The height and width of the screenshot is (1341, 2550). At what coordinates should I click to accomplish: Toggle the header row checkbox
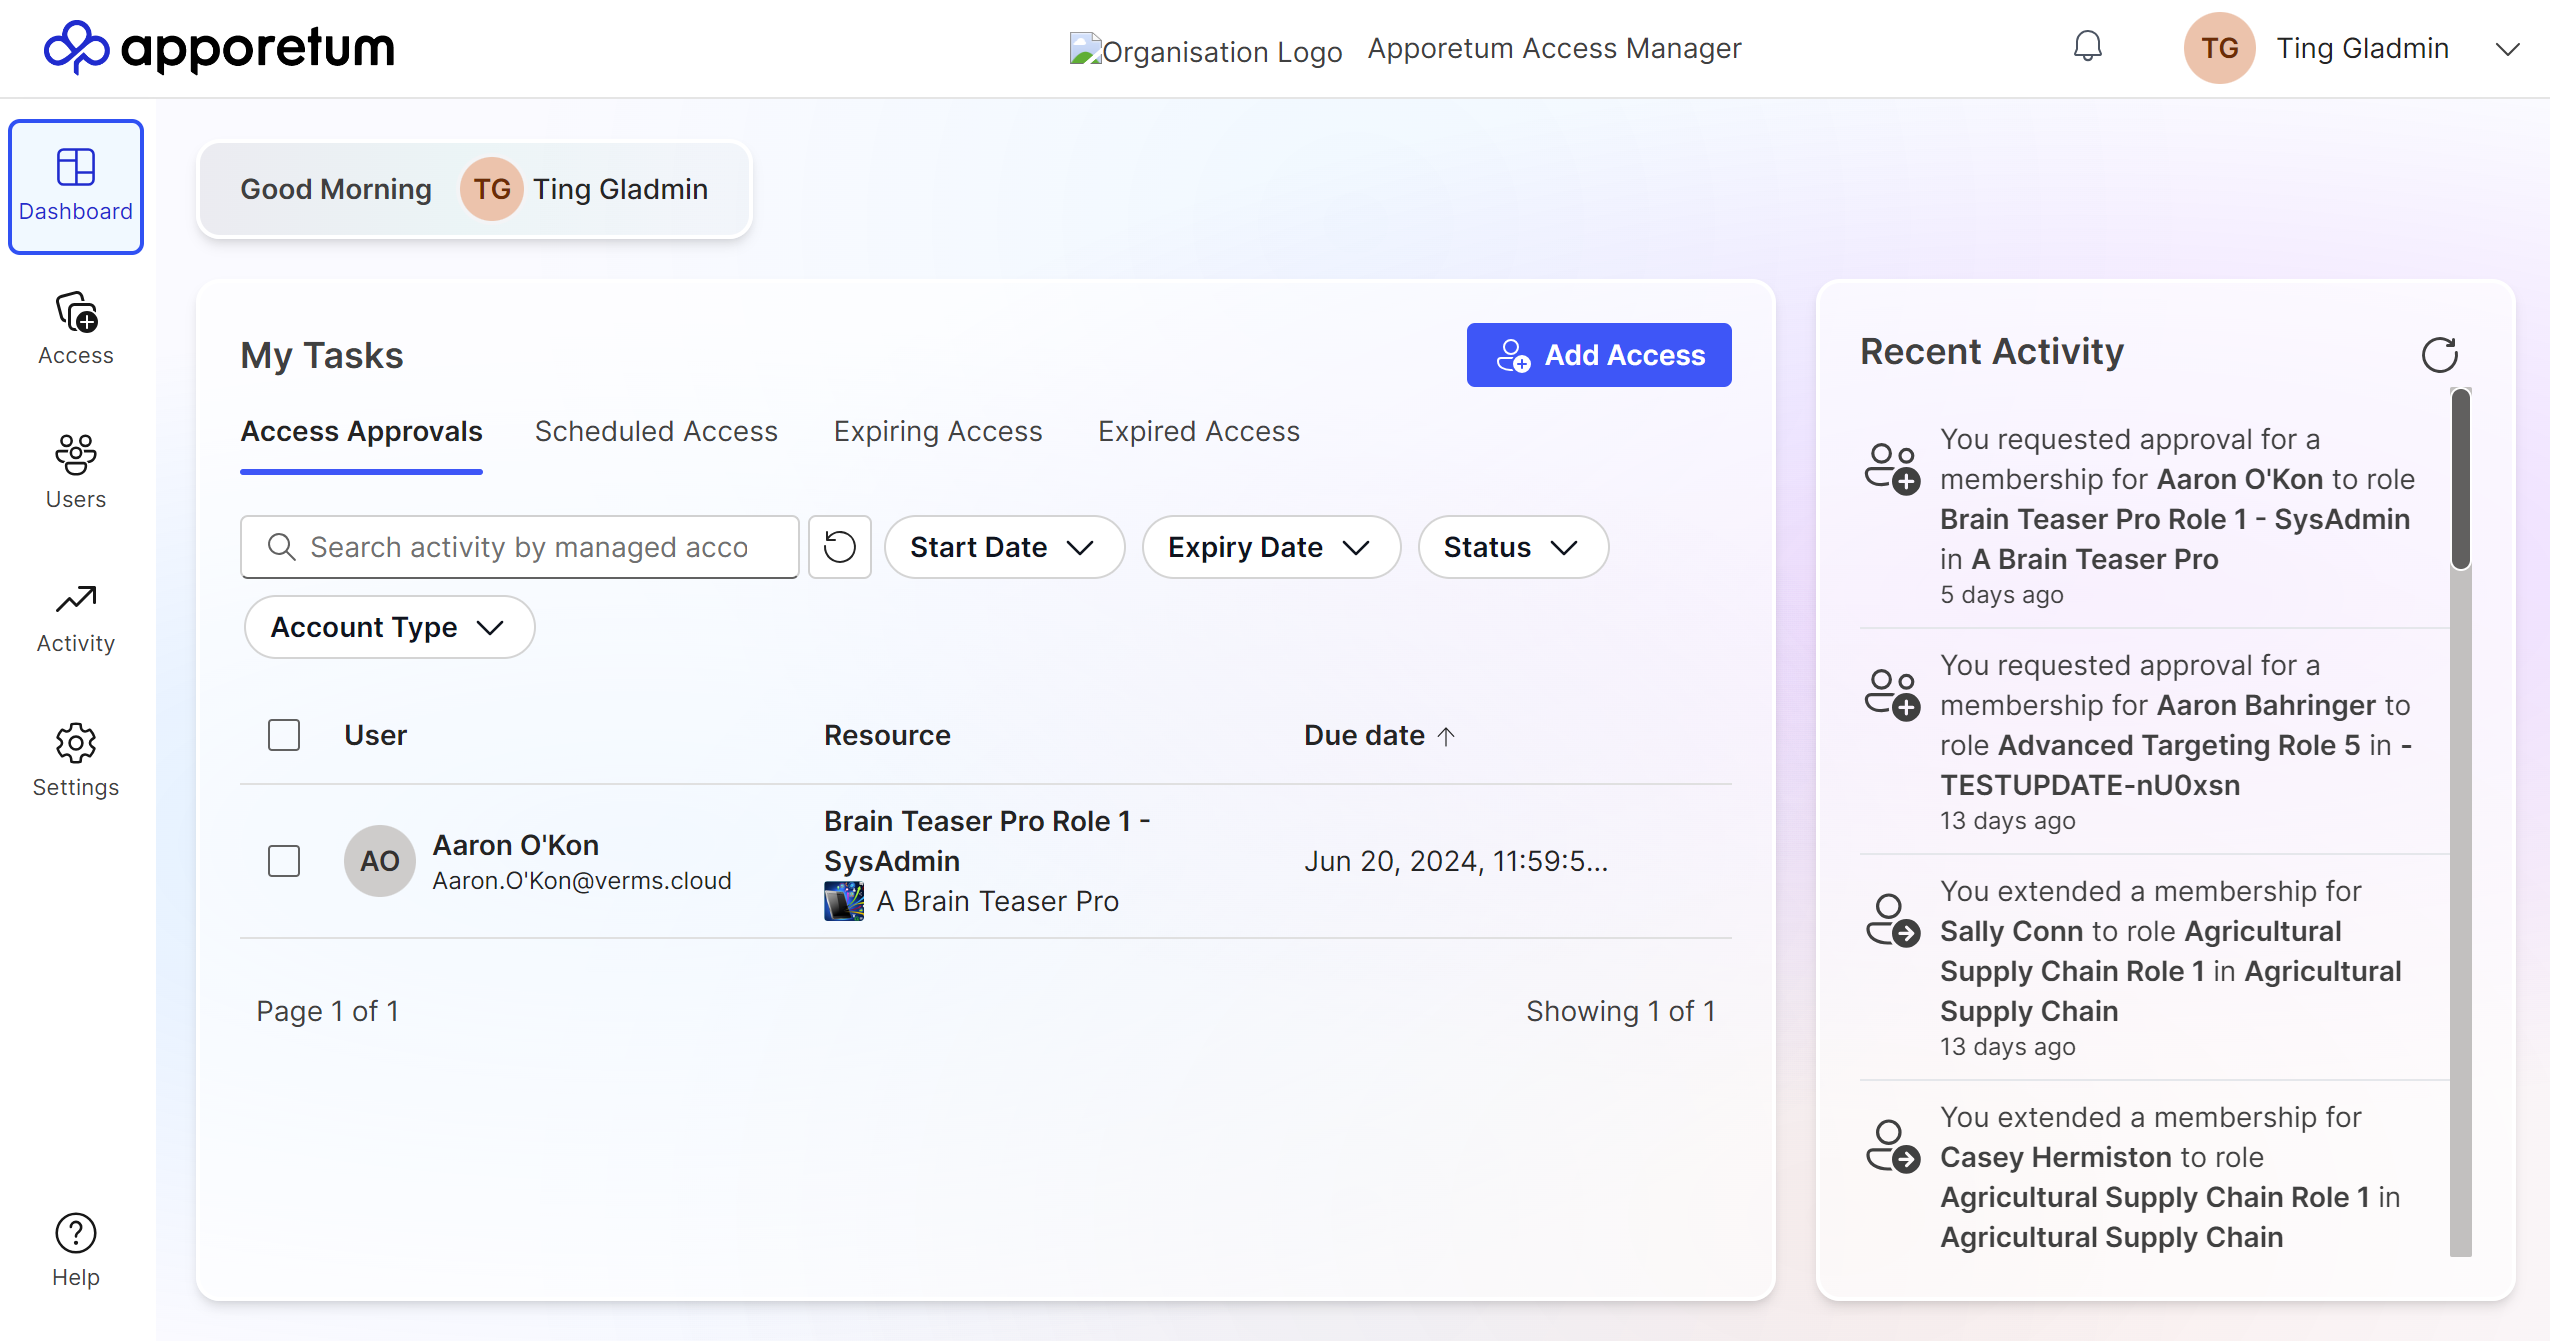283,735
